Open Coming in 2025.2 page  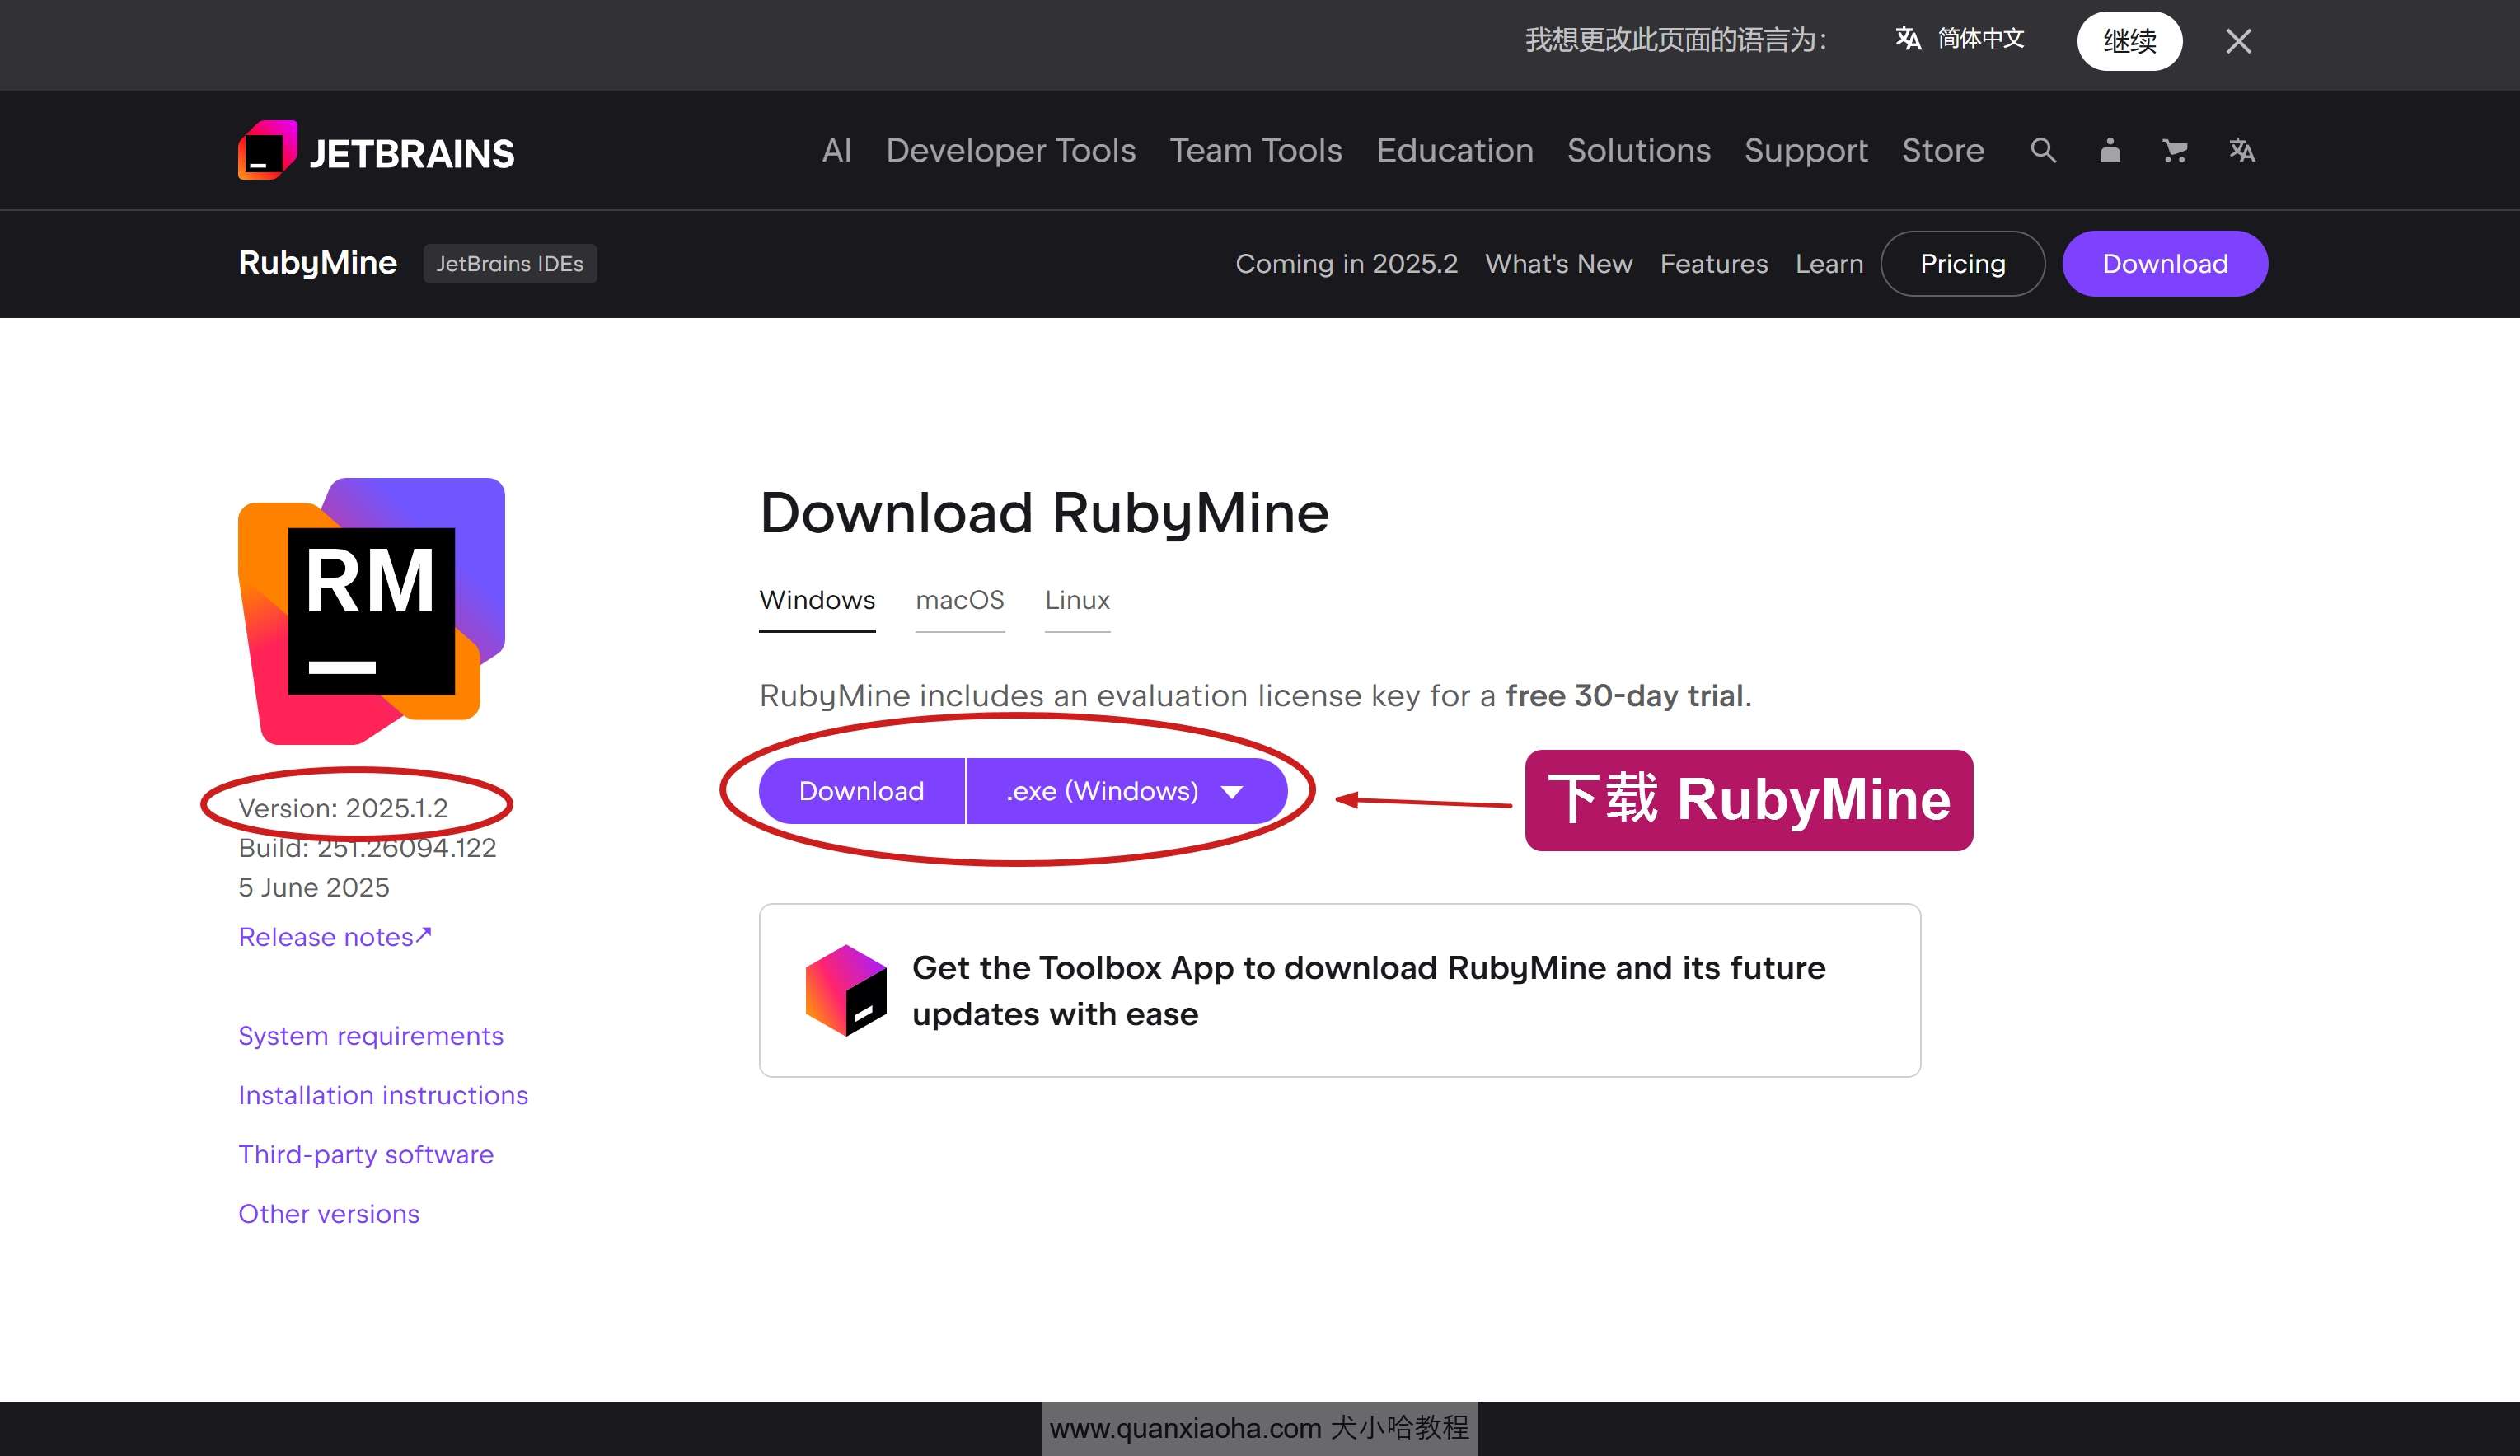1346,264
